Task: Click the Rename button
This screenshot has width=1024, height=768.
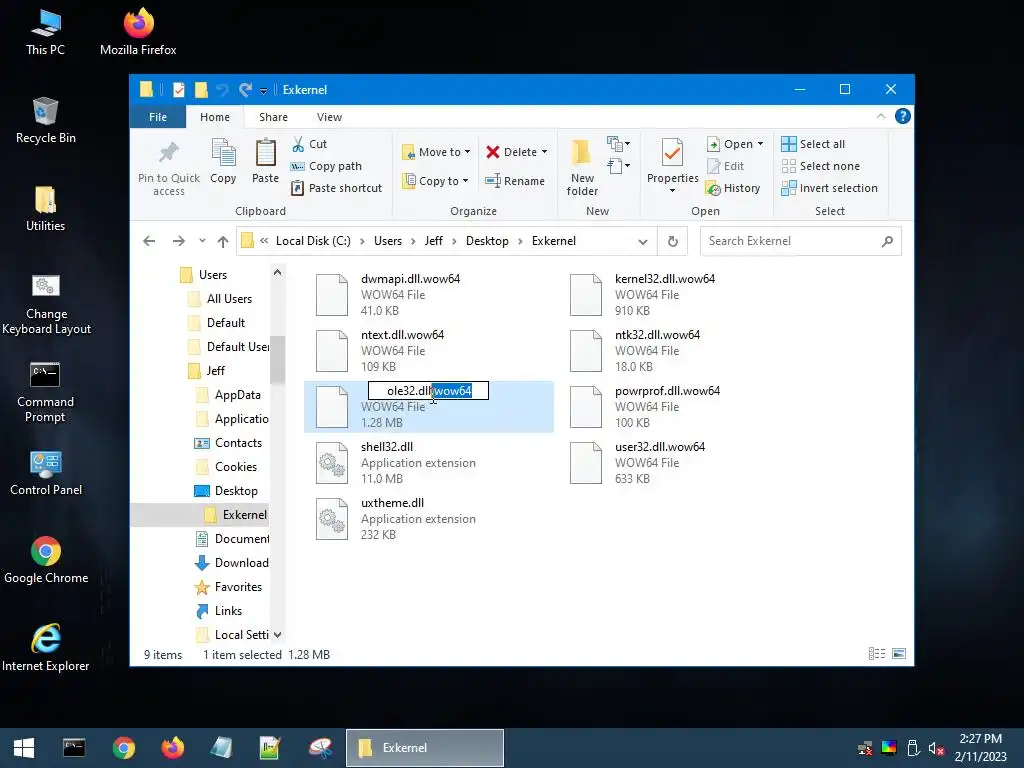Action: 515,181
